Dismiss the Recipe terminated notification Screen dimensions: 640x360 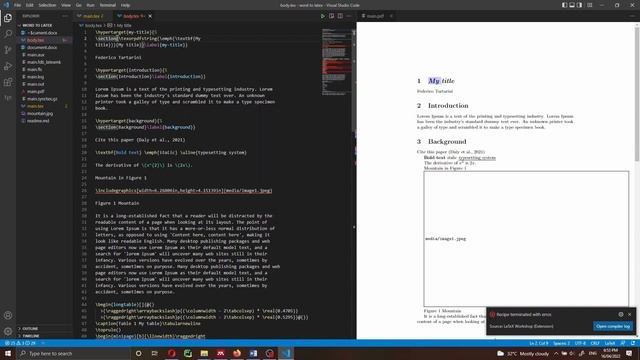click(x=629, y=314)
